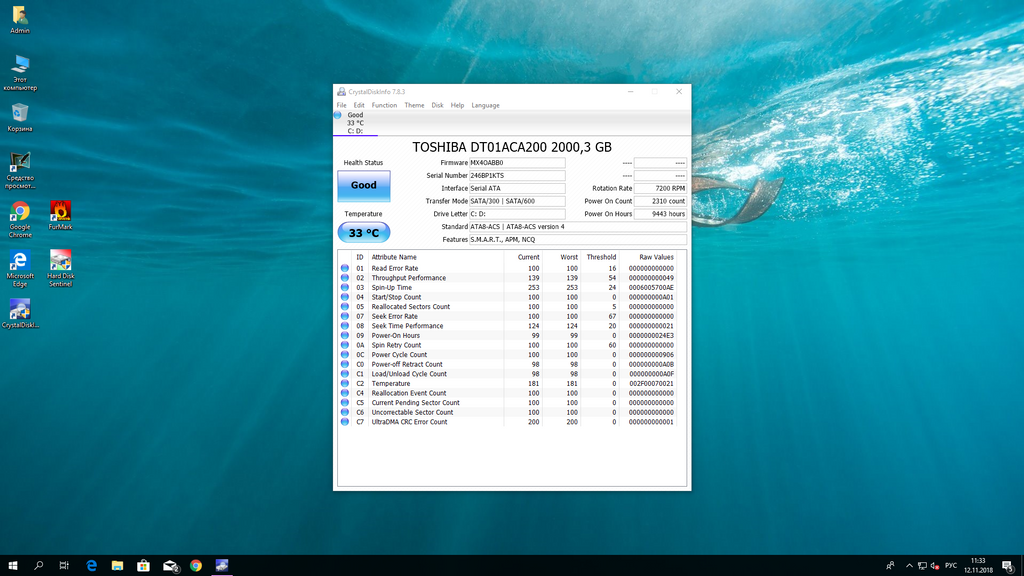Image resolution: width=1024 pixels, height=576 pixels.
Task: Click the Firmware field MX4OABB0
Action: [517, 163]
